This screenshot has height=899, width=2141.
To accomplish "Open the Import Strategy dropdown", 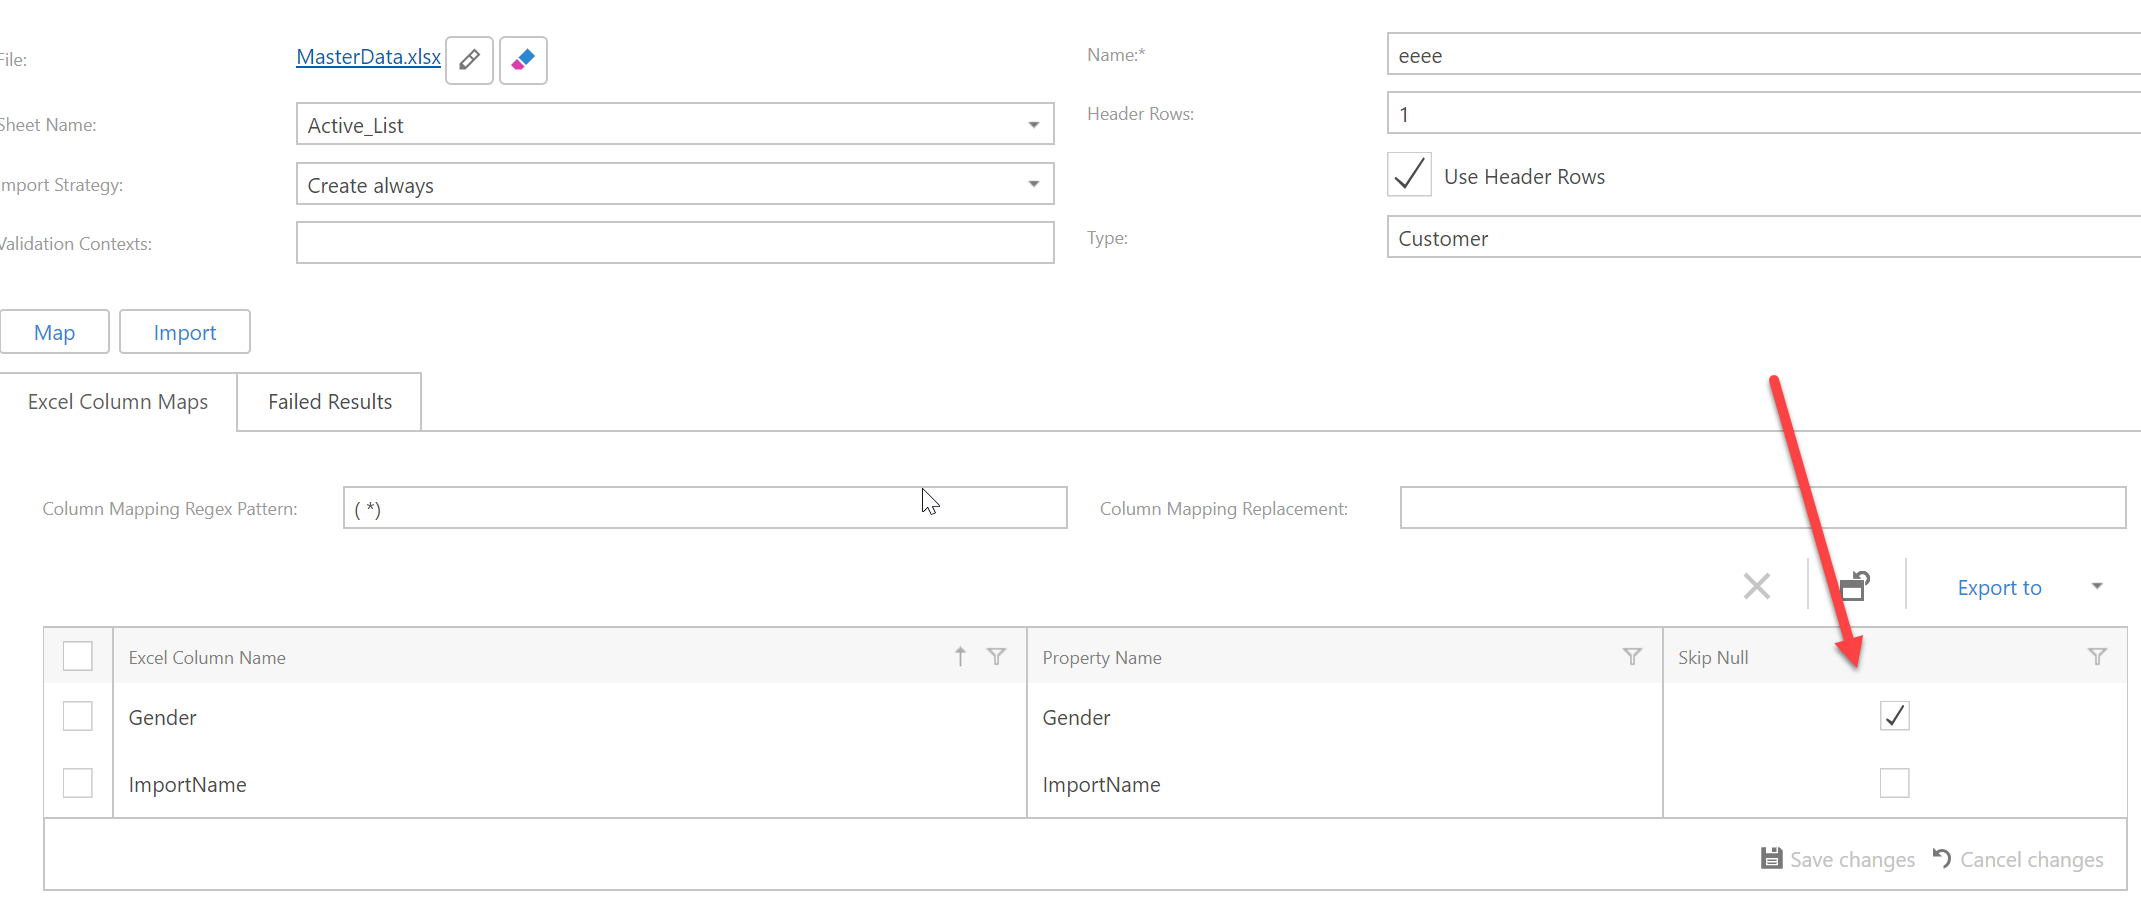I will click(1033, 184).
